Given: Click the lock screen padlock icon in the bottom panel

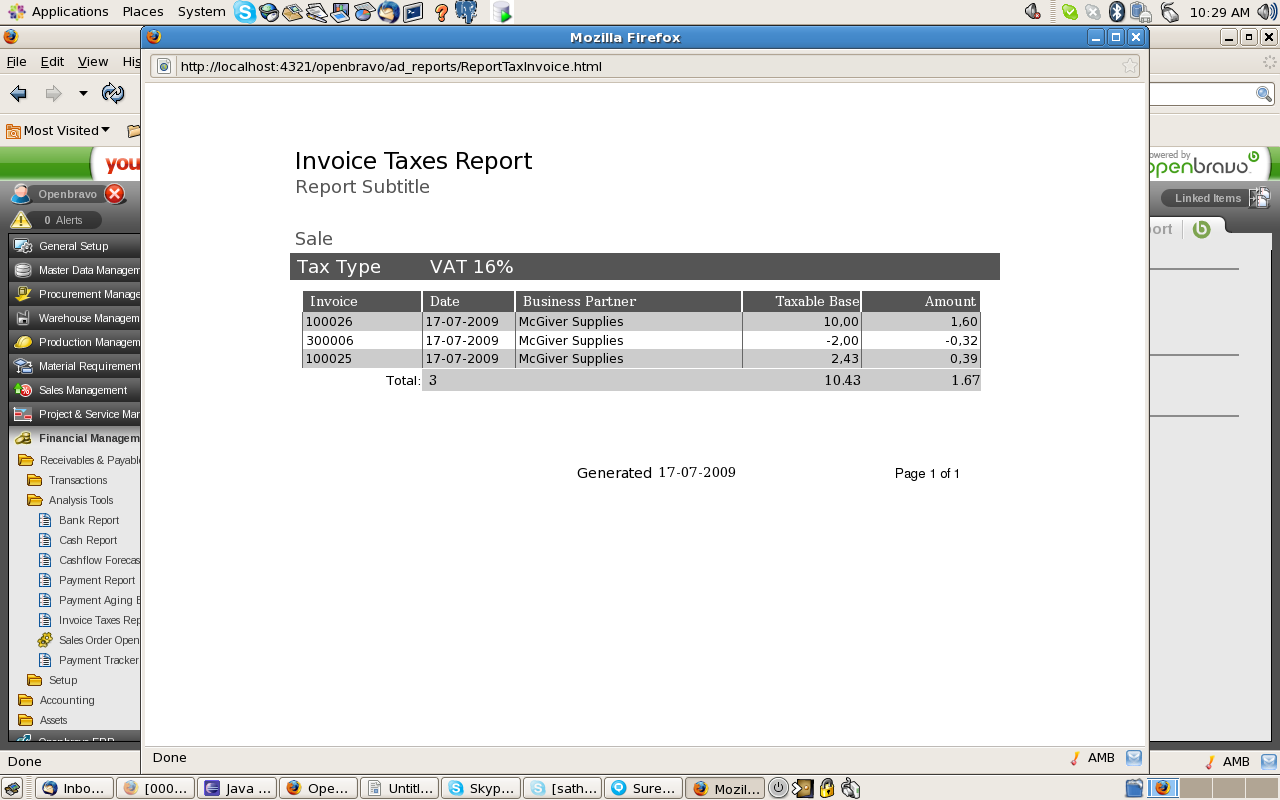Looking at the screenshot, I should tap(827, 788).
